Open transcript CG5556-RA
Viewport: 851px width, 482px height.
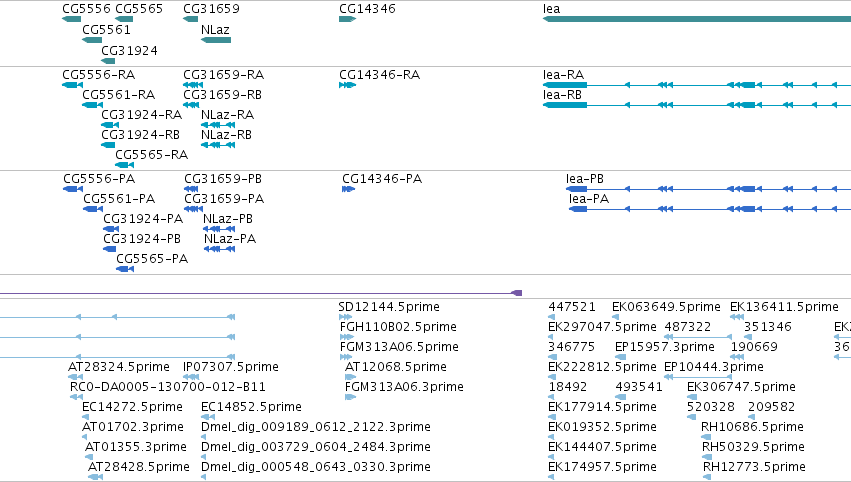(99, 74)
